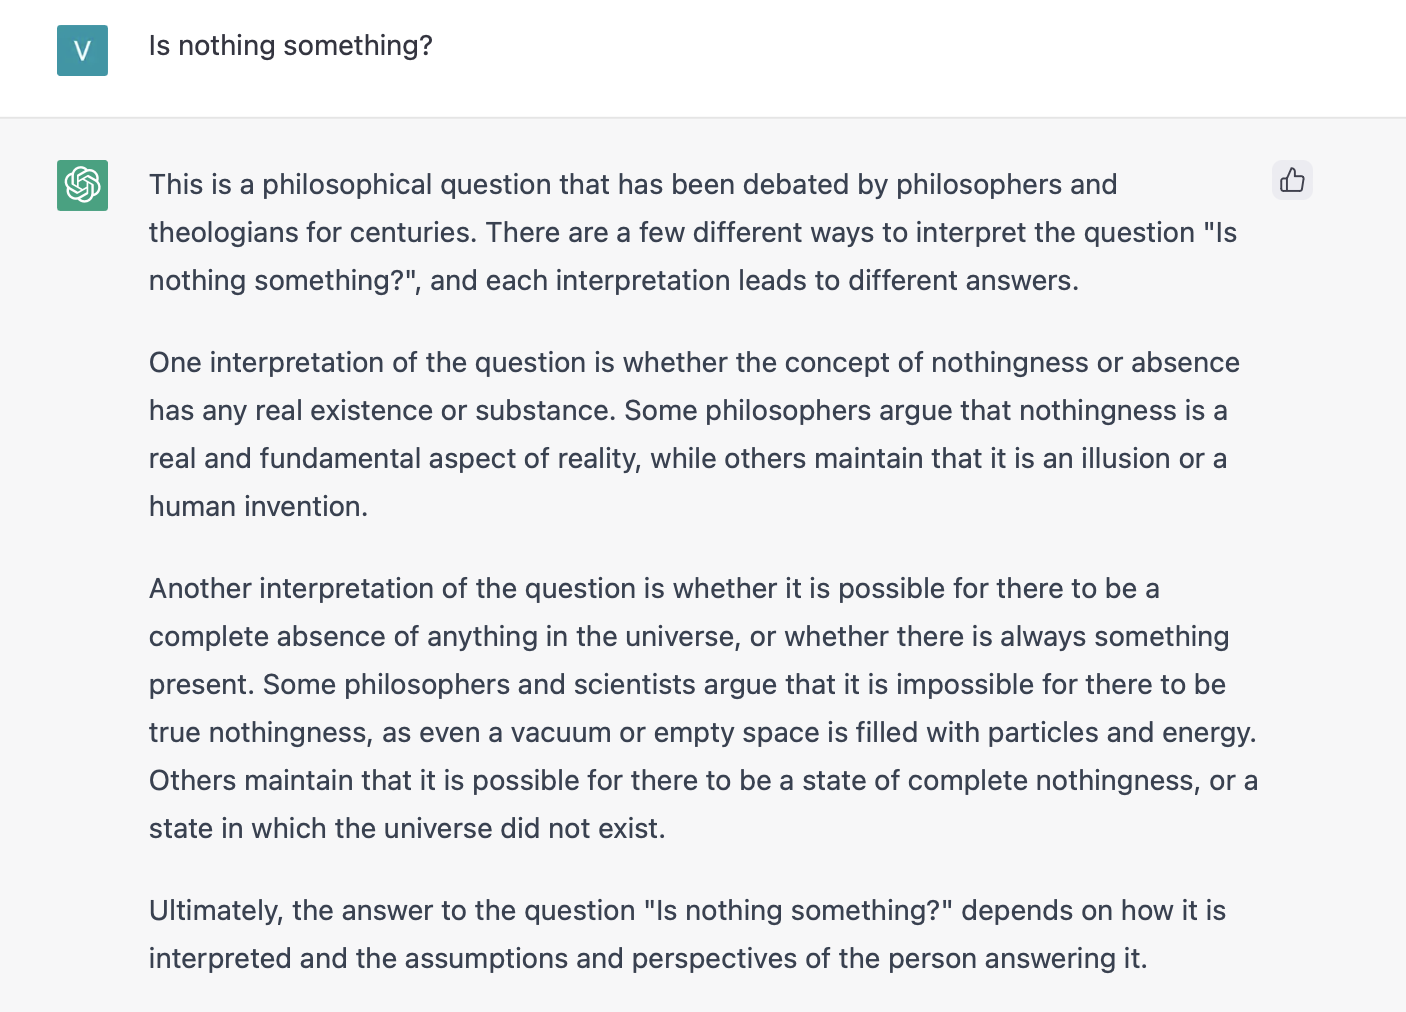The image size is (1406, 1012).
Task: Click the line starting 'present. Some philosophers and scientists'
Action: pyautogui.click(x=687, y=685)
